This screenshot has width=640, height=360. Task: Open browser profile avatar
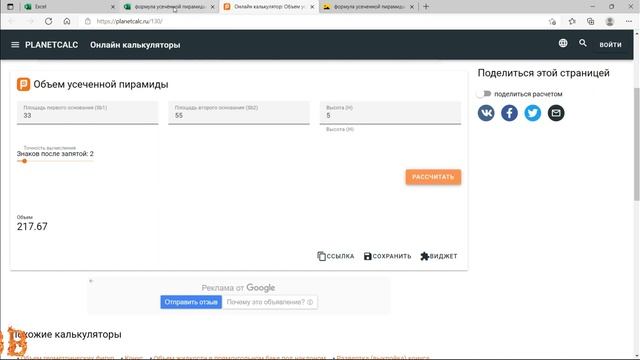609,21
